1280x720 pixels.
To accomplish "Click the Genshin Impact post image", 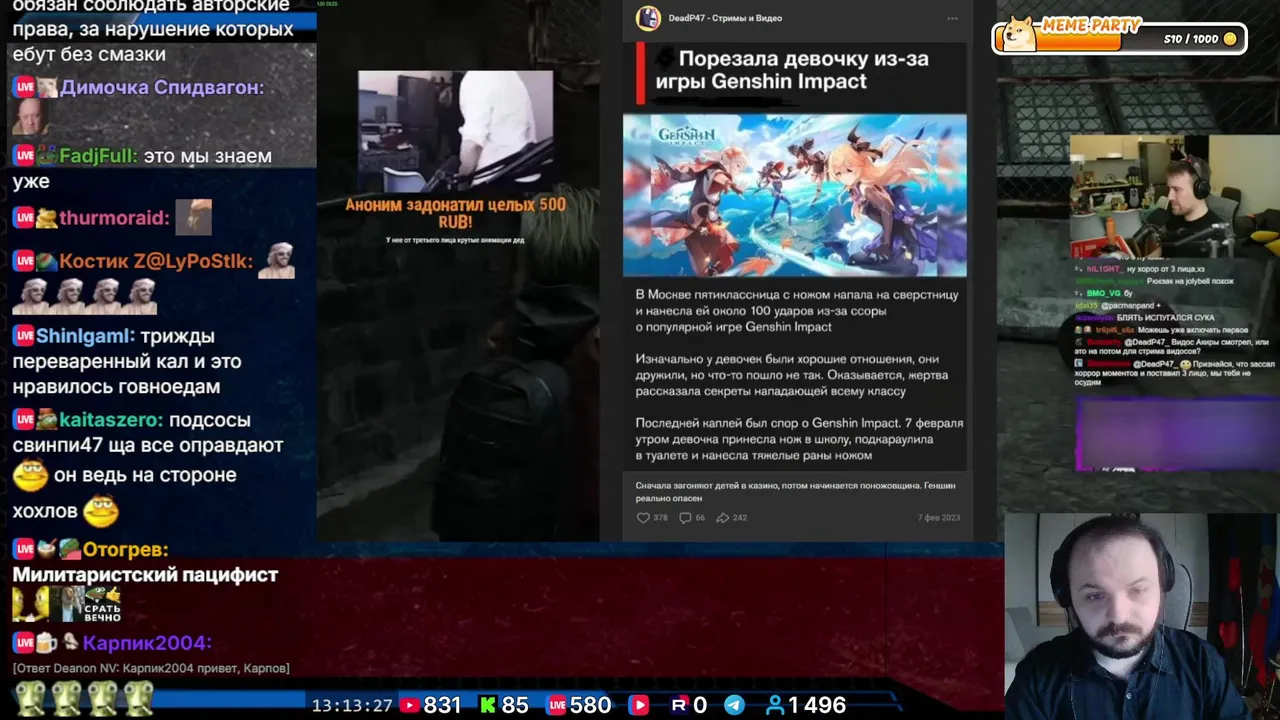I will (x=795, y=195).
